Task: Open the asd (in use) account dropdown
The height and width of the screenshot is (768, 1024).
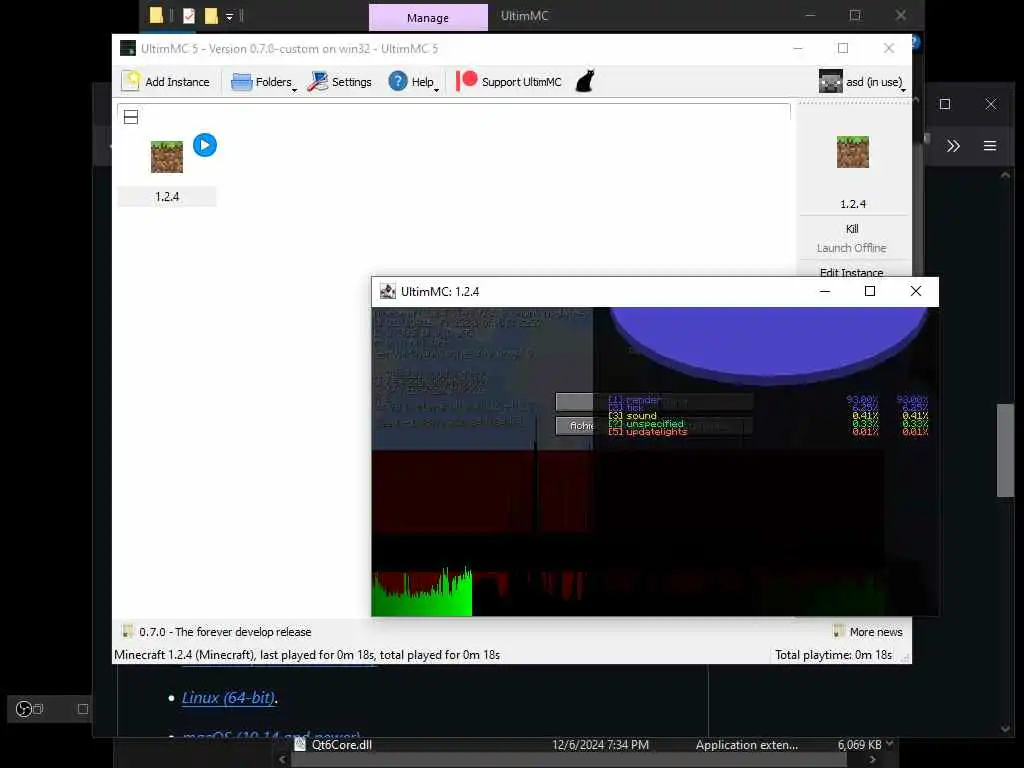Action: coord(862,82)
